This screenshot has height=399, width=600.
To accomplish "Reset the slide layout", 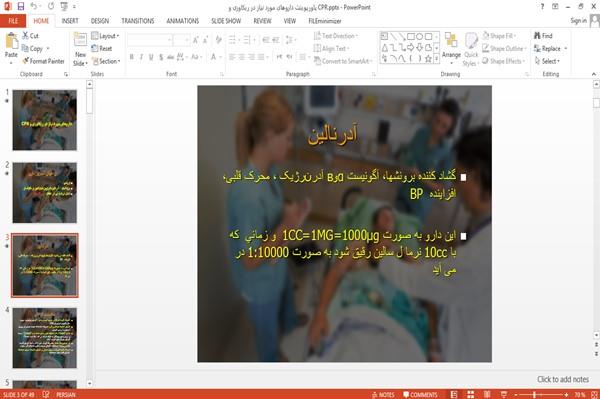I will (x=102, y=49).
